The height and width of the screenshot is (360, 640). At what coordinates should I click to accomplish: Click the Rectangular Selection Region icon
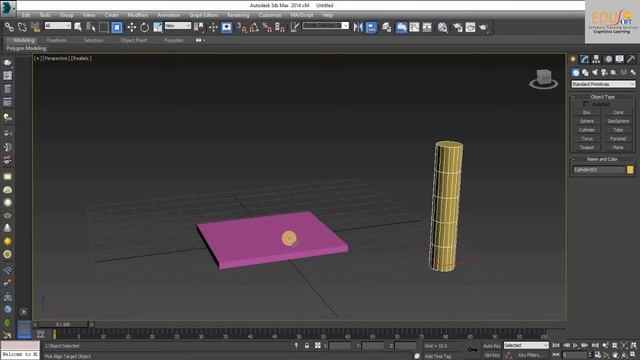[104, 27]
